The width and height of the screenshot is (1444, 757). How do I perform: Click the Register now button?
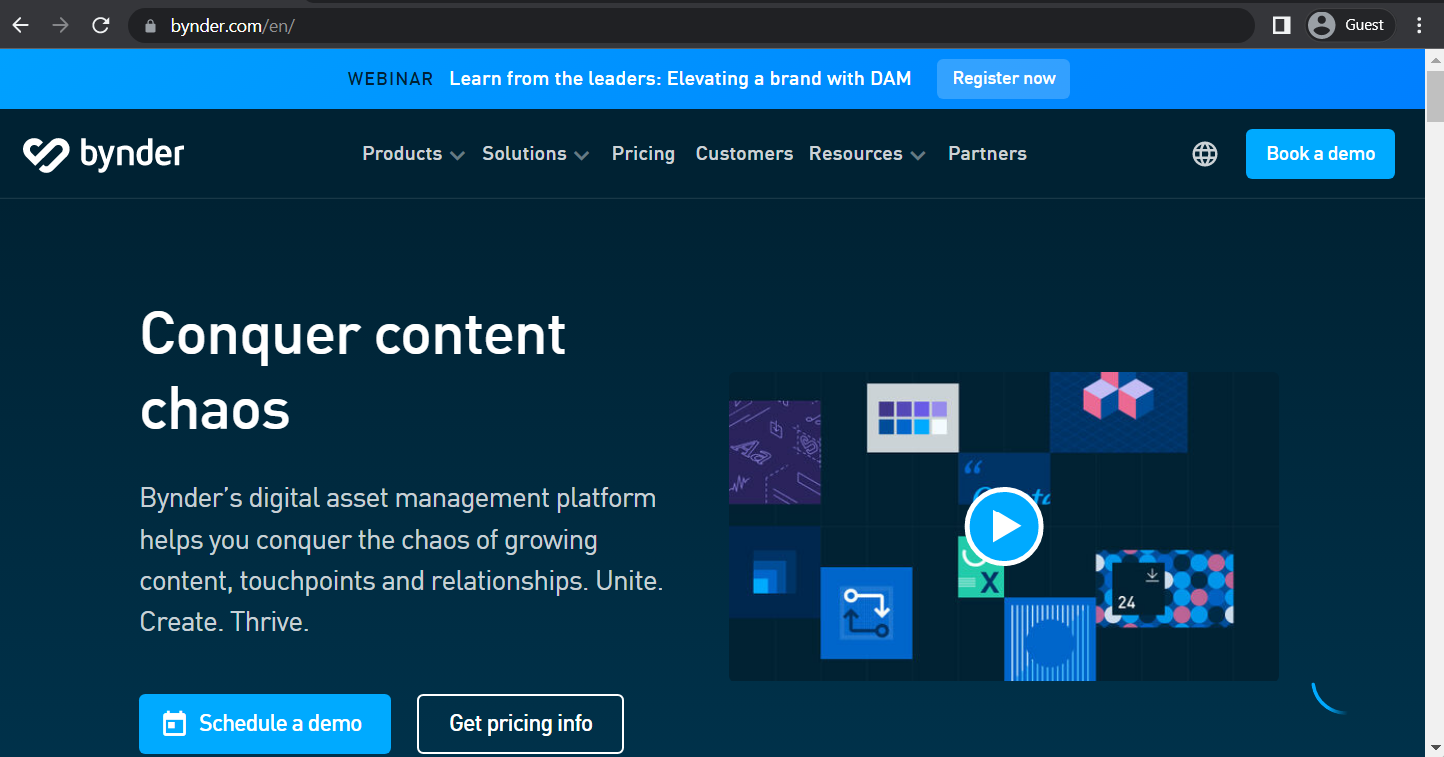coord(1003,79)
